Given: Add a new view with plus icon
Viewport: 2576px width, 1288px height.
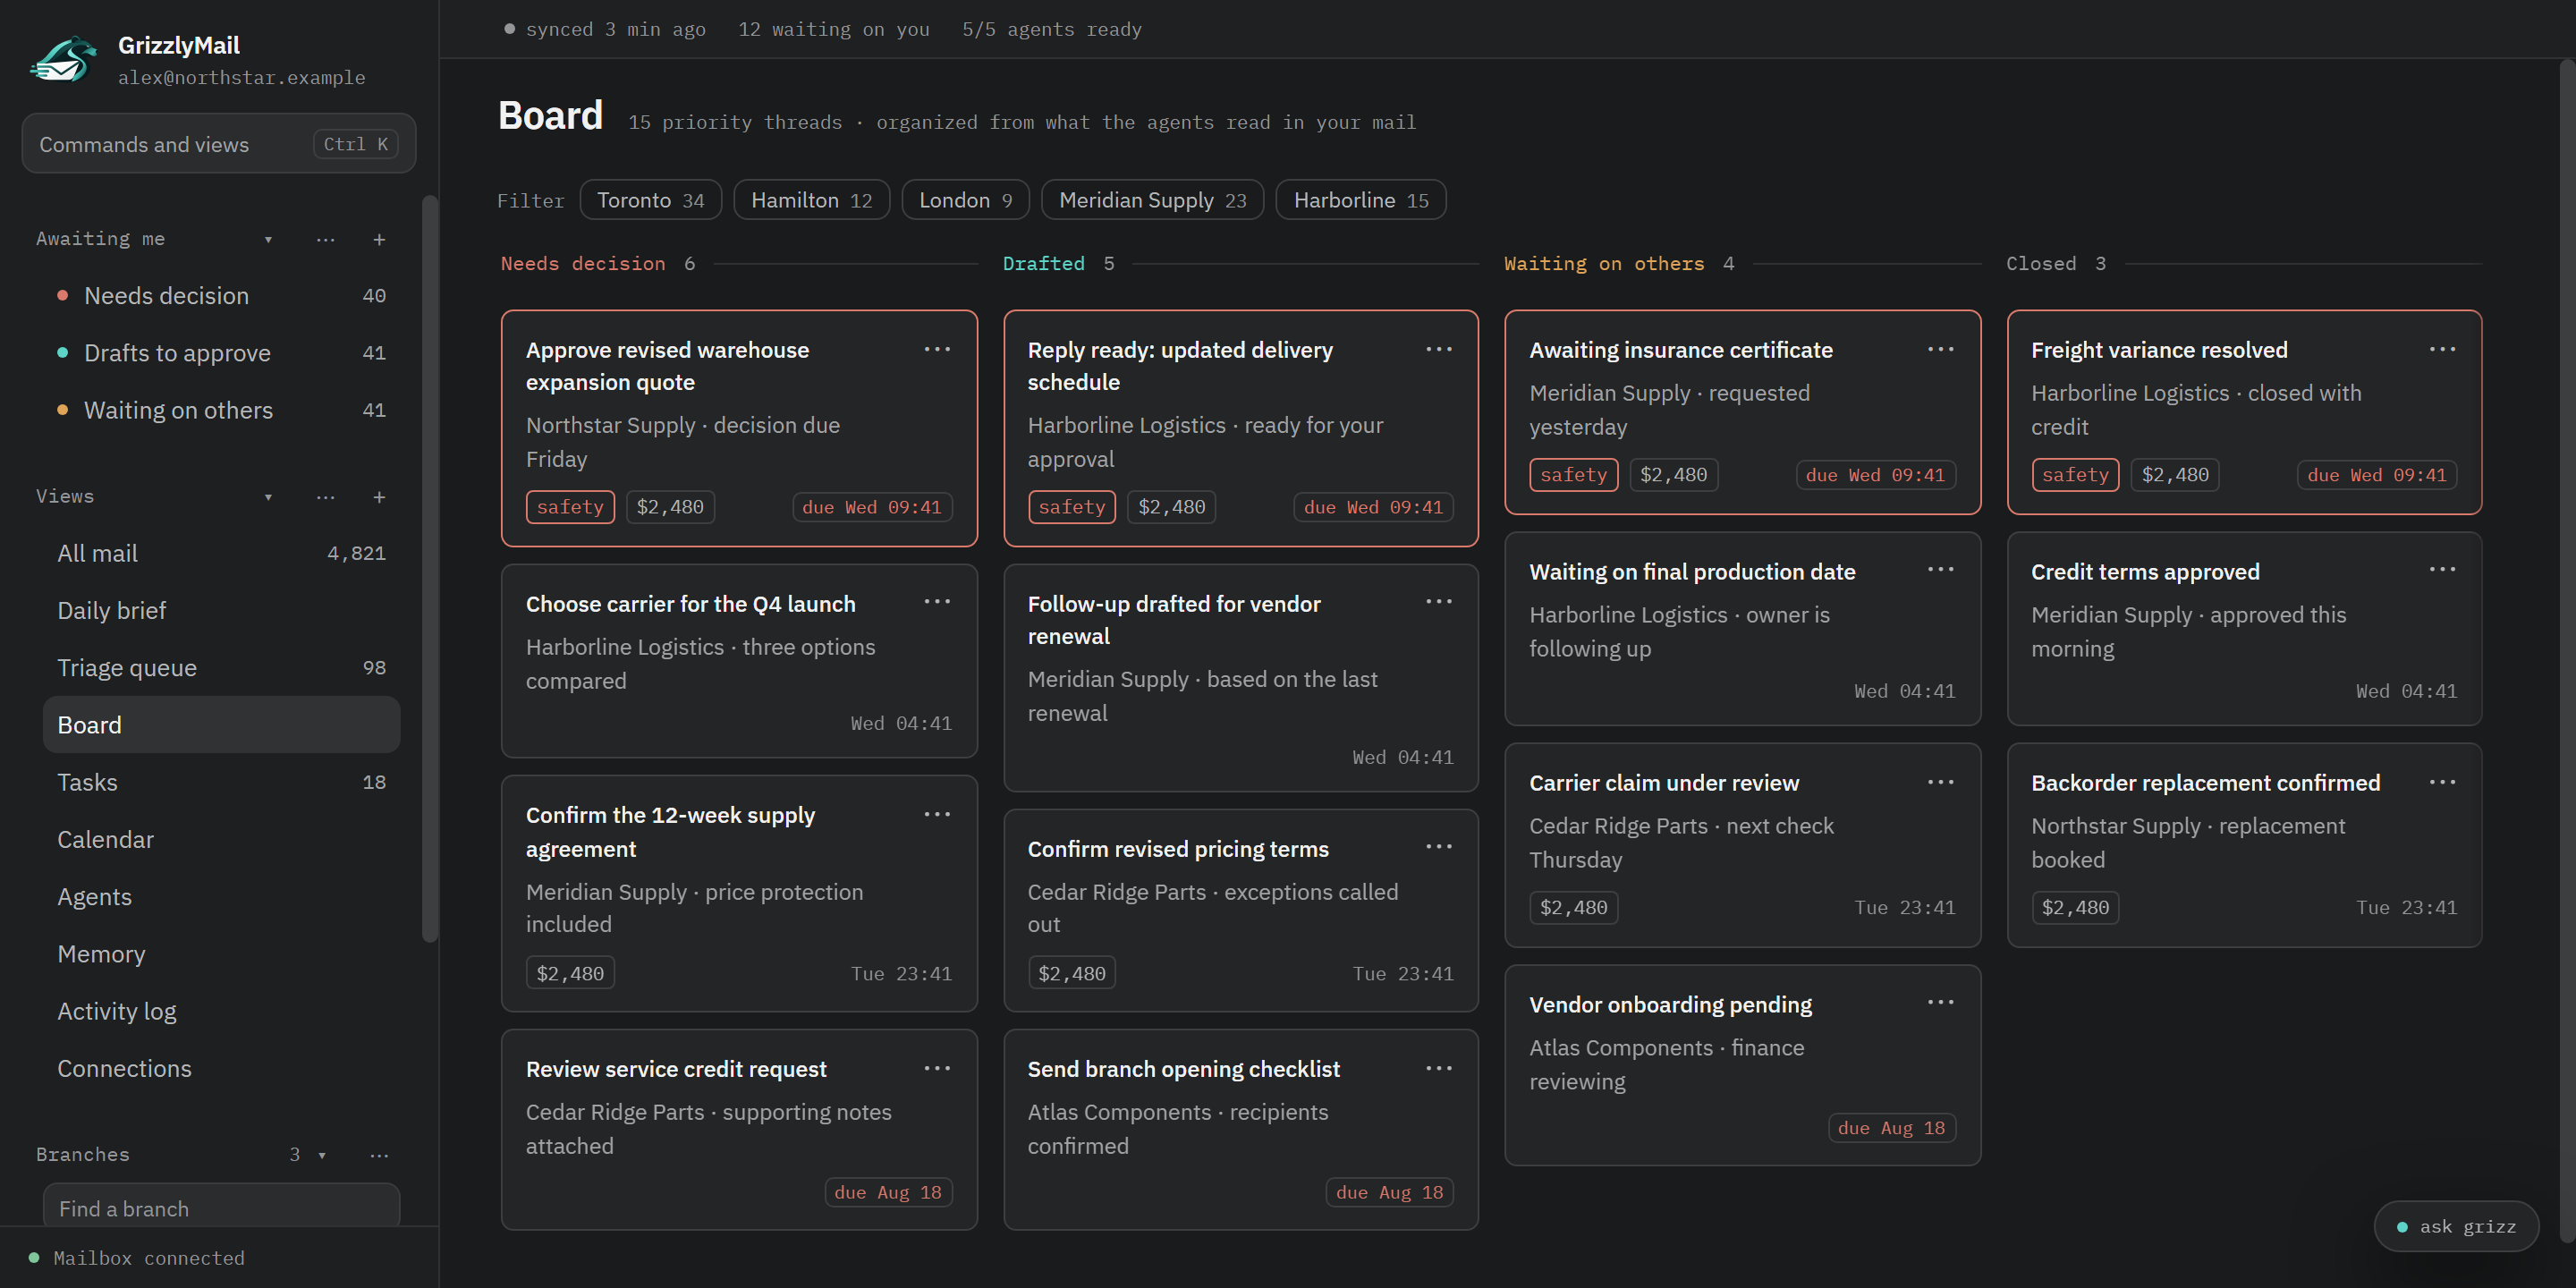Looking at the screenshot, I should 379,497.
